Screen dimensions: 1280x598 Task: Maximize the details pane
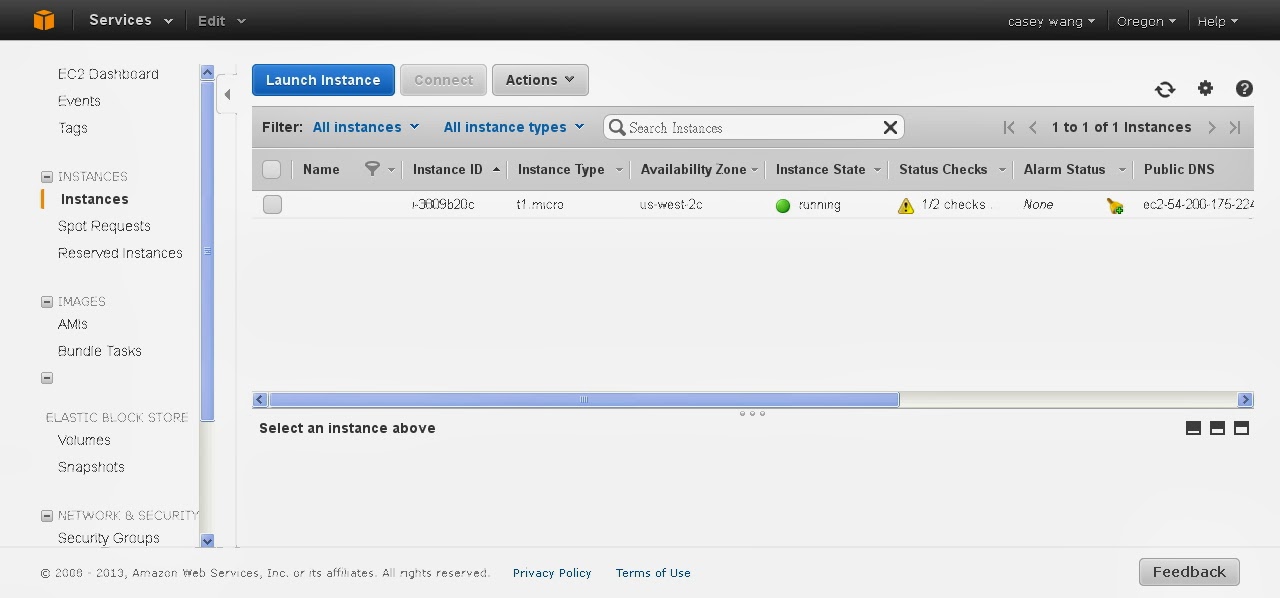coord(1241,428)
